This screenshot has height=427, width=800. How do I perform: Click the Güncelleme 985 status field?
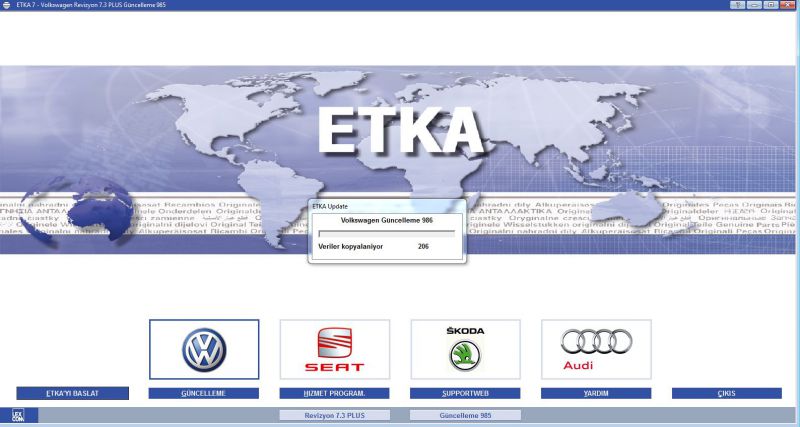[465, 415]
